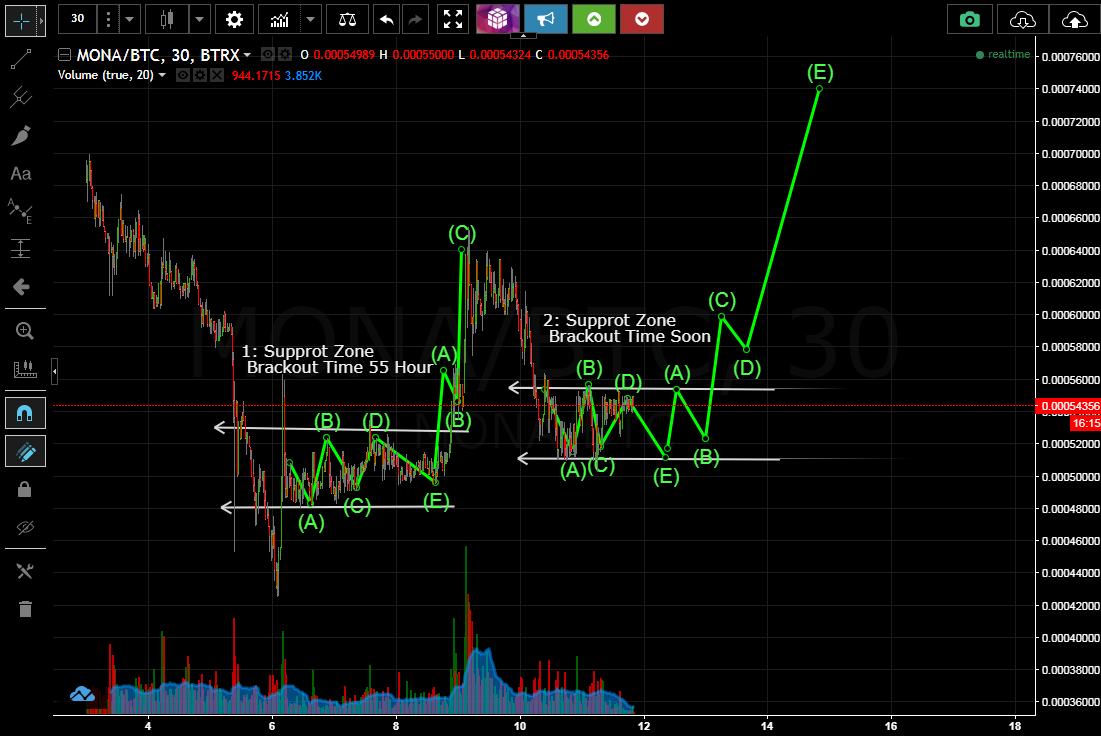Click the topmost (E) wave label
This screenshot has width=1101, height=736.
click(x=819, y=72)
